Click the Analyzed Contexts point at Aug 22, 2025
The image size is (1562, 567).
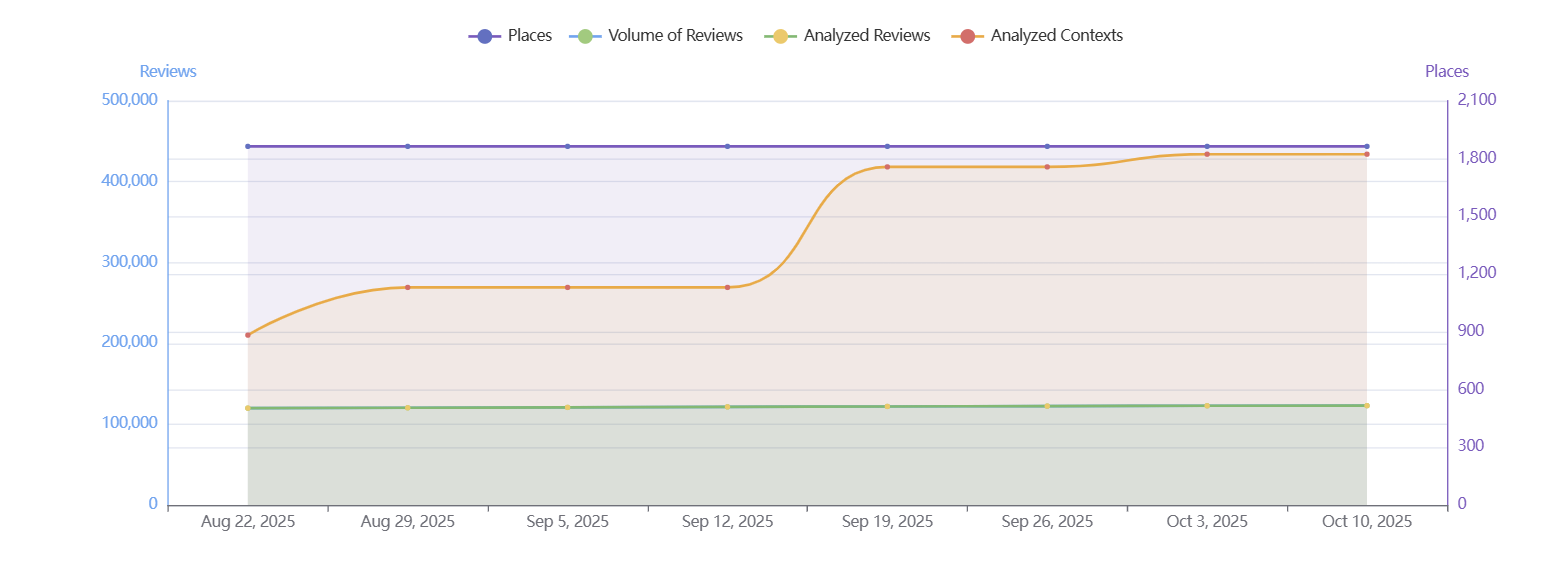248,335
